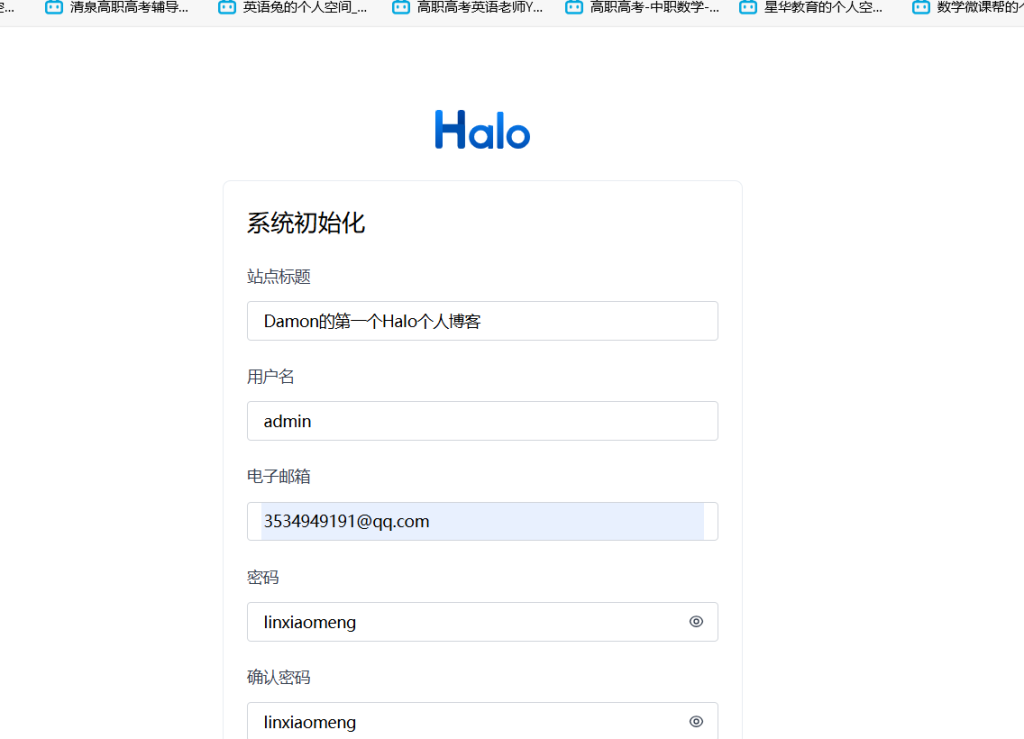Click the 高职高考-中职数学 bookmark icon
The width and height of the screenshot is (1024, 739).
574,7
